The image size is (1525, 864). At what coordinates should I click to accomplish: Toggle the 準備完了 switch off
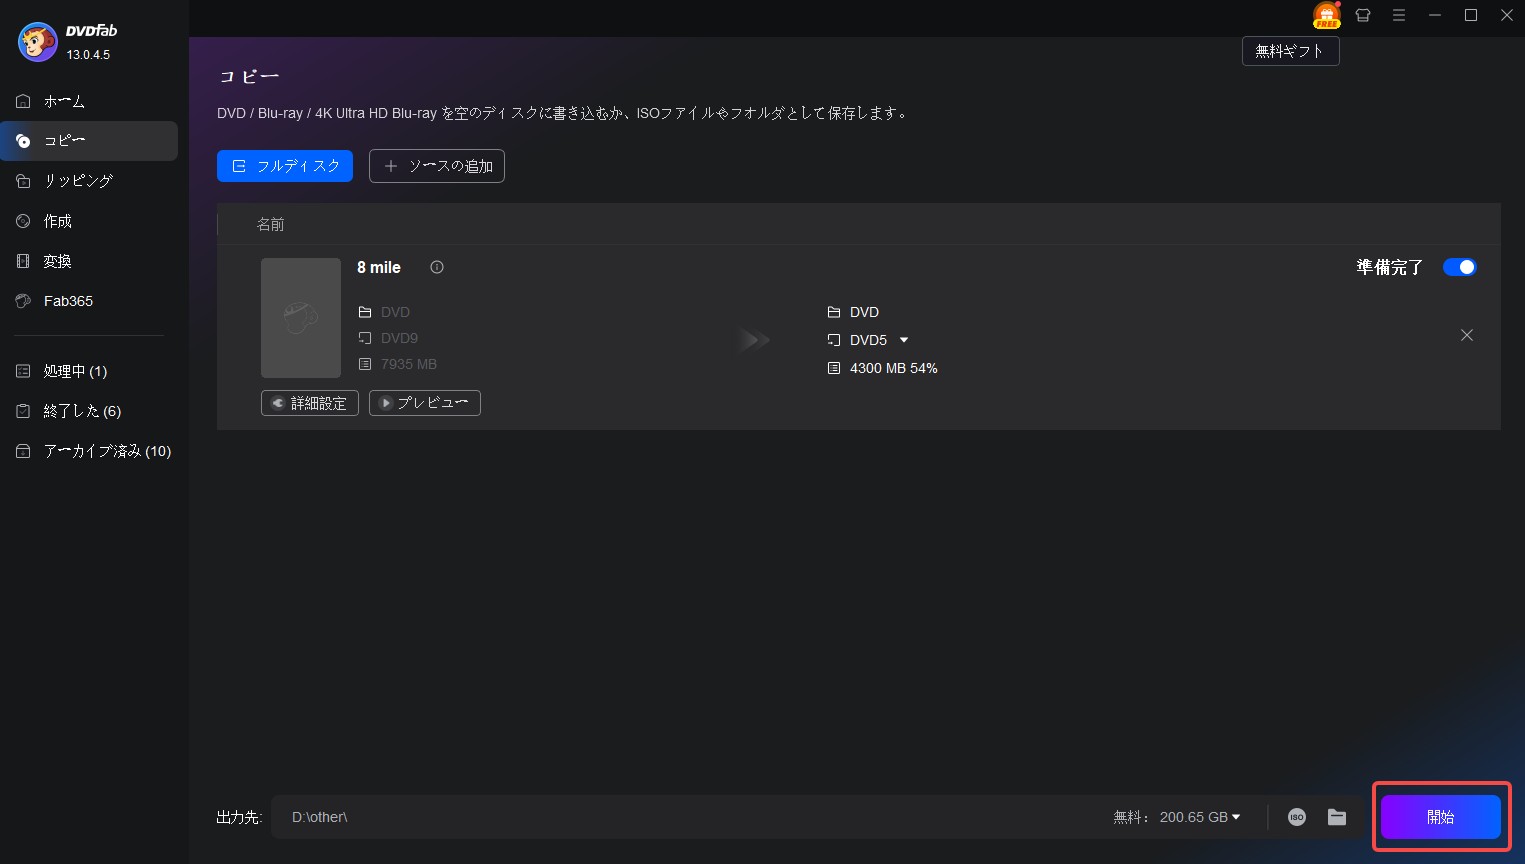(1459, 267)
